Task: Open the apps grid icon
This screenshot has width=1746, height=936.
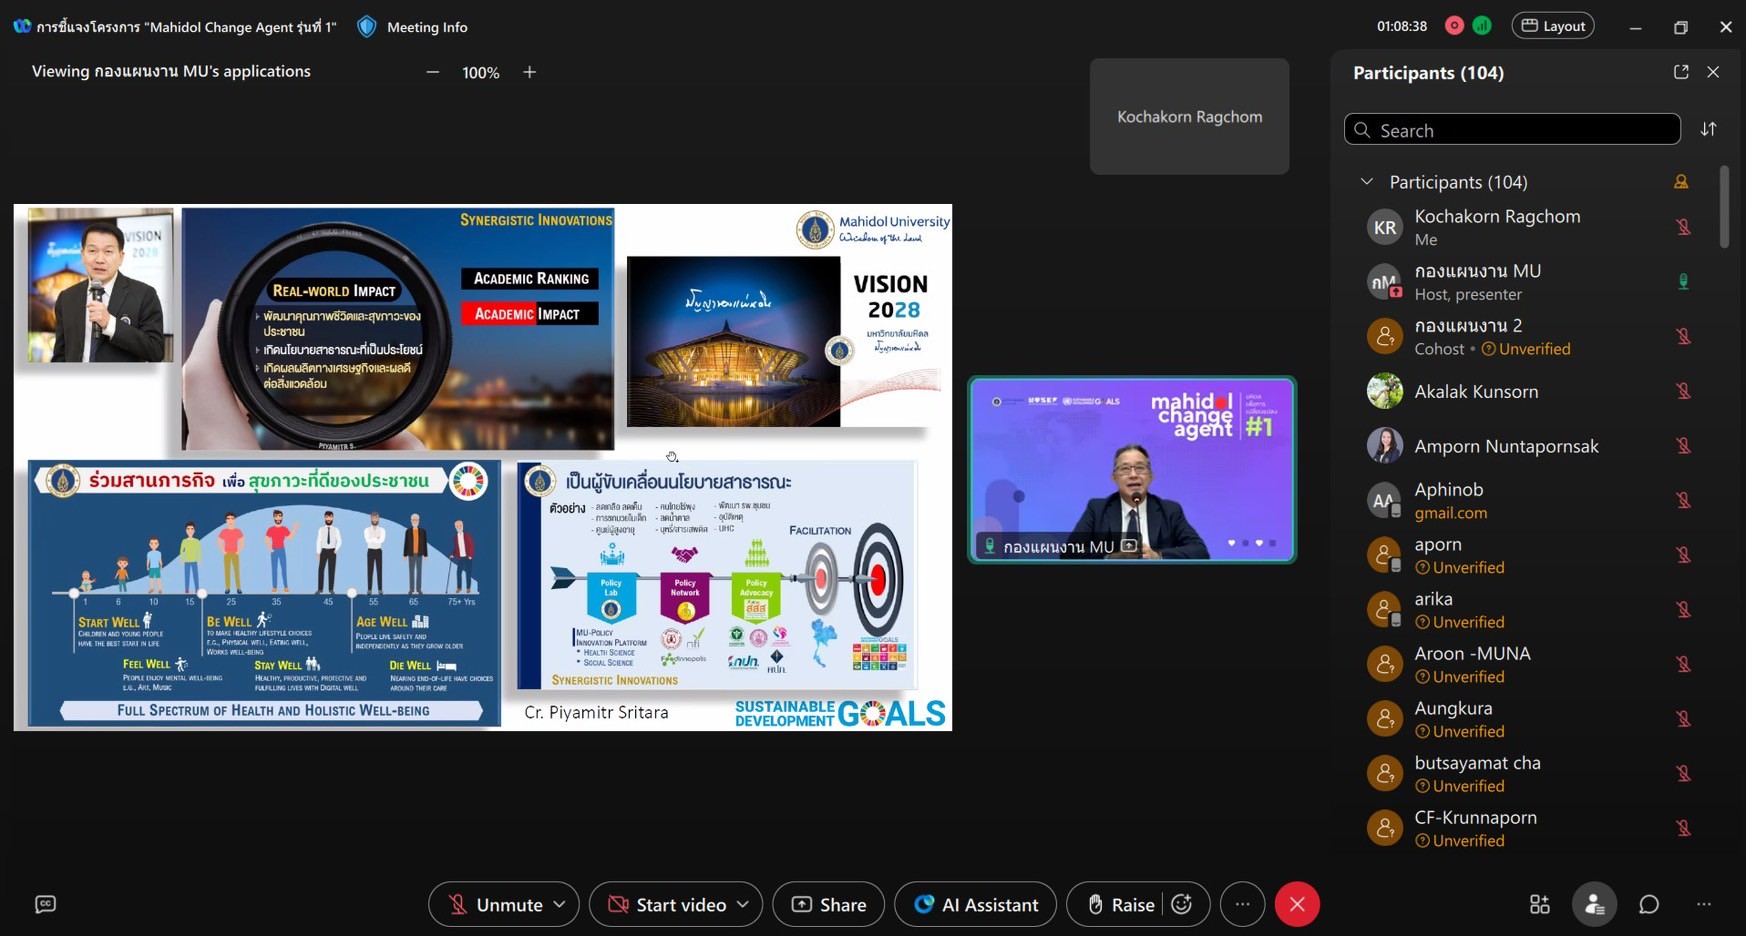Action: [x=1539, y=904]
